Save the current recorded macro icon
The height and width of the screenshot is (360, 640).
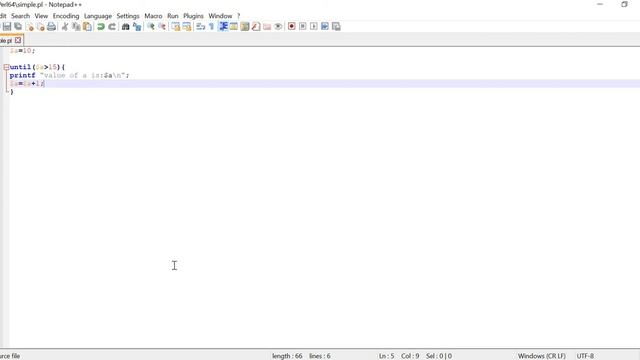336,27
